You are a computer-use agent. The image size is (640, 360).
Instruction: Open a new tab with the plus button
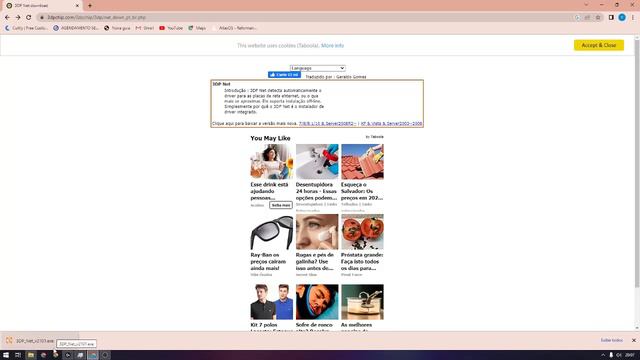coord(90,6)
